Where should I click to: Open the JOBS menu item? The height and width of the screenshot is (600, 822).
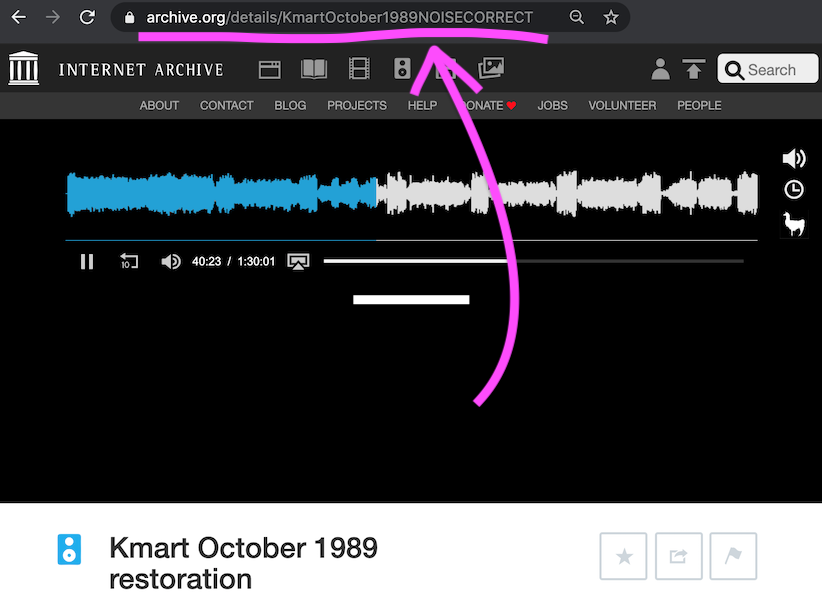pos(552,106)
